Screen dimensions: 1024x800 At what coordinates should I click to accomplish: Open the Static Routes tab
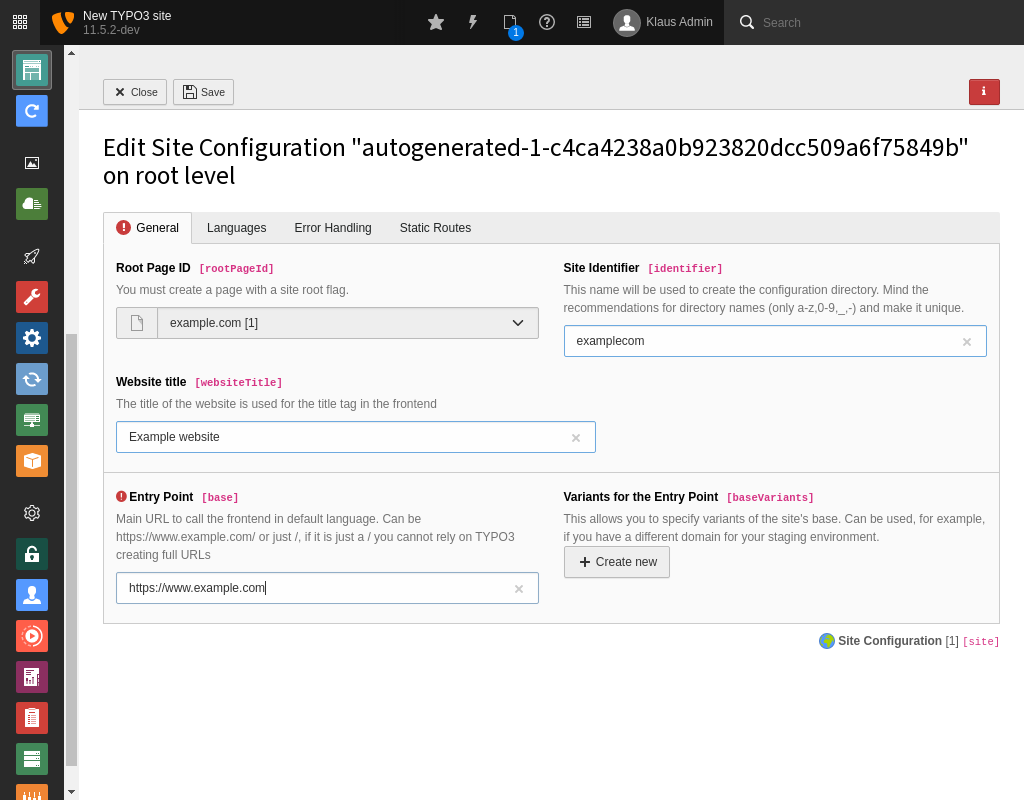(435, 228)
